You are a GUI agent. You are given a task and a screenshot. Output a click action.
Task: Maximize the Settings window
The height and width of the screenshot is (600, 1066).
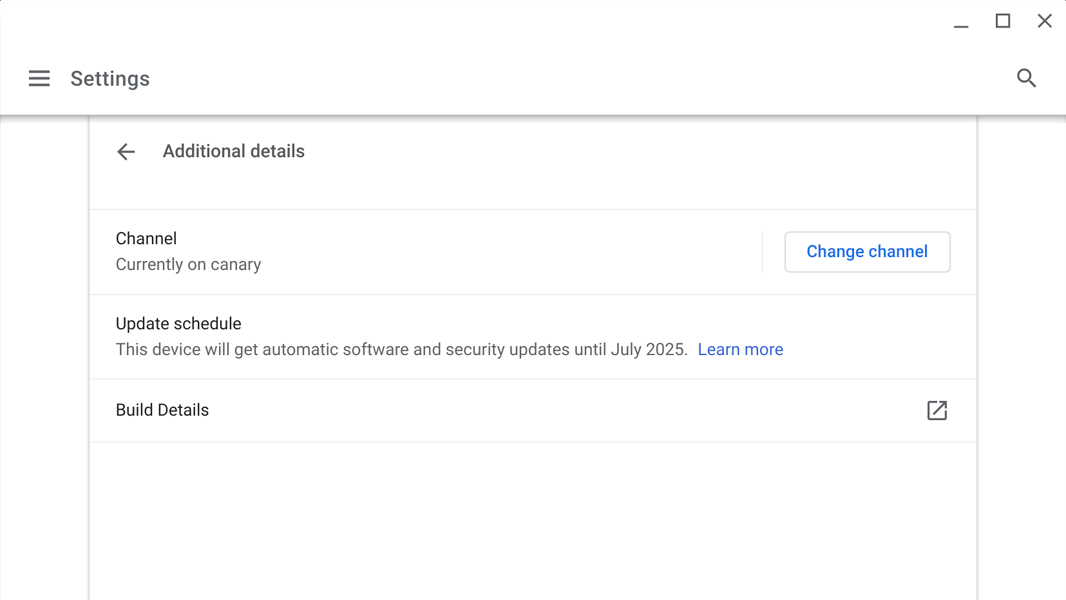1003,21
